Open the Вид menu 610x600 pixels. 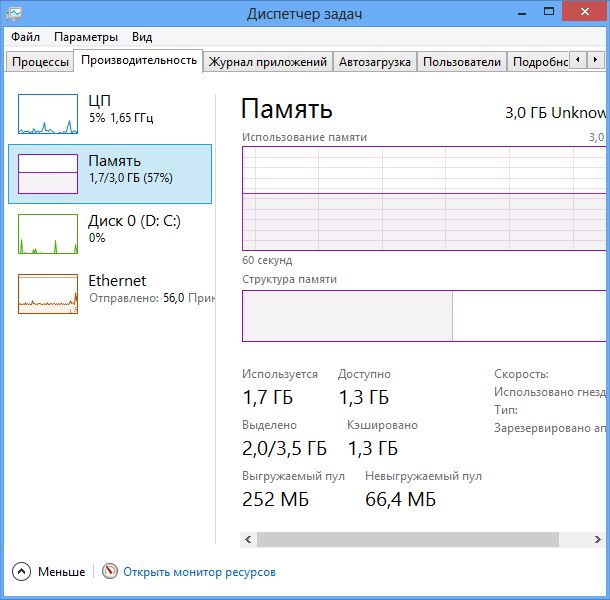[x=142, y=37]
